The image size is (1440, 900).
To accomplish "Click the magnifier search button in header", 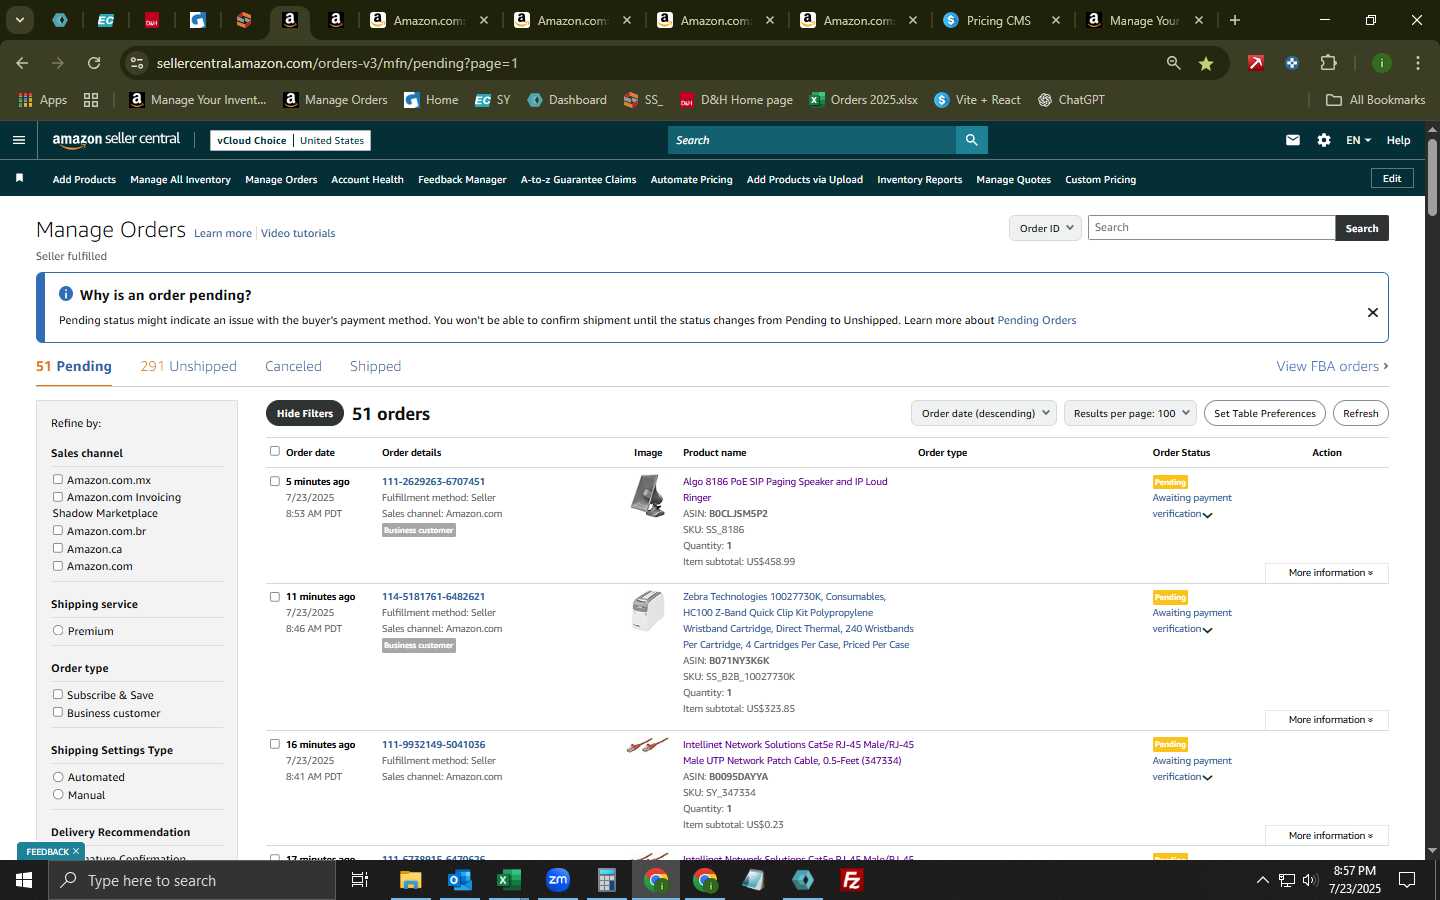I will 971,140.
